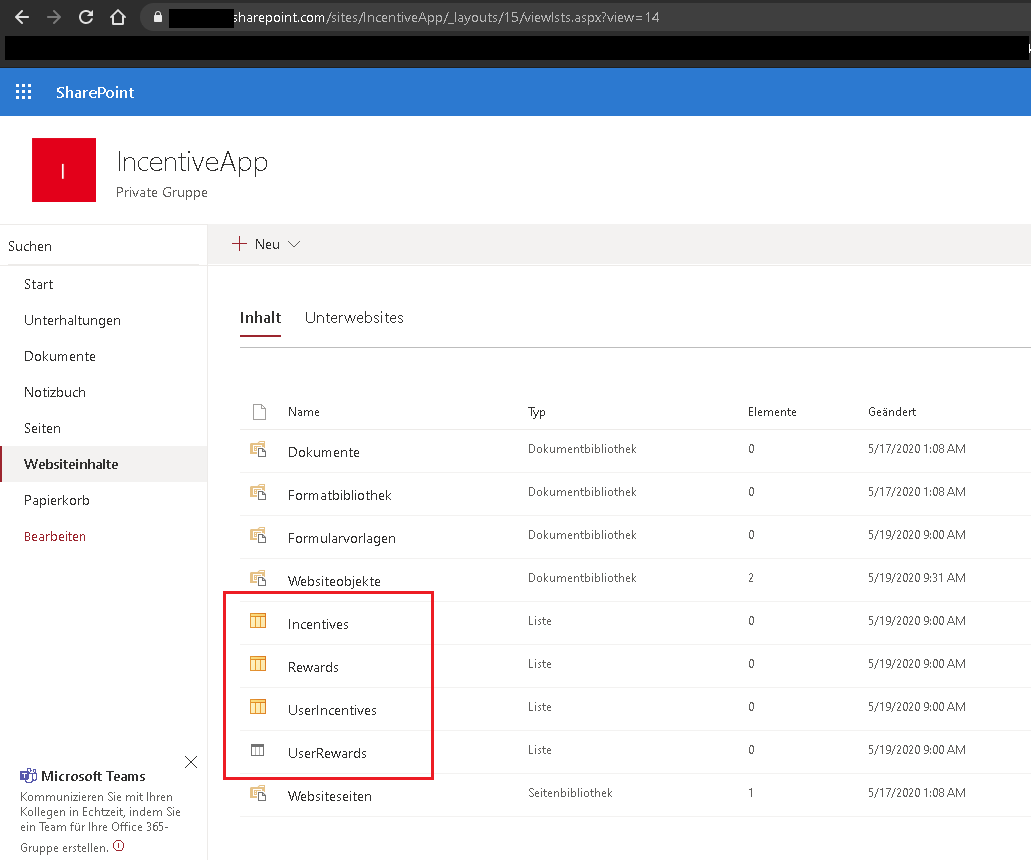Viewport: 1031px width, 860px height.
Task: Open the Dokumente library name link
Action: pos(324,452)
